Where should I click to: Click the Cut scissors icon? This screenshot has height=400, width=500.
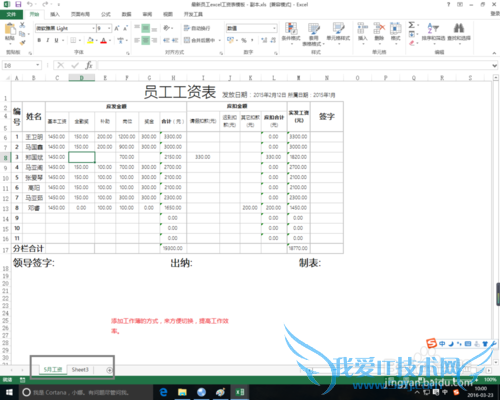(22, 25)
